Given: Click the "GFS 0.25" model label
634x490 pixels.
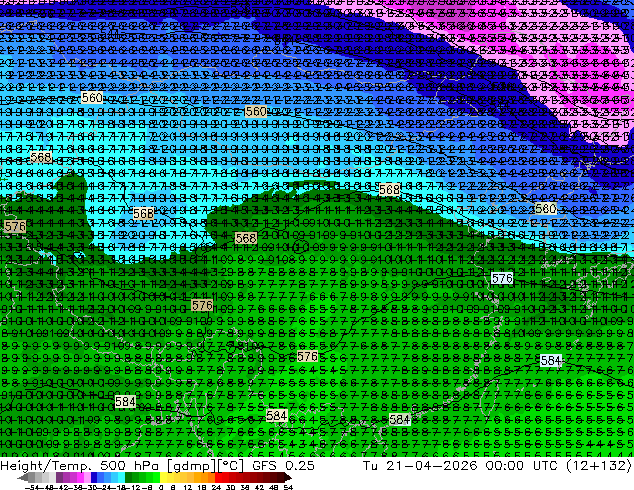Looking at the screenshot, I should 283,465.
